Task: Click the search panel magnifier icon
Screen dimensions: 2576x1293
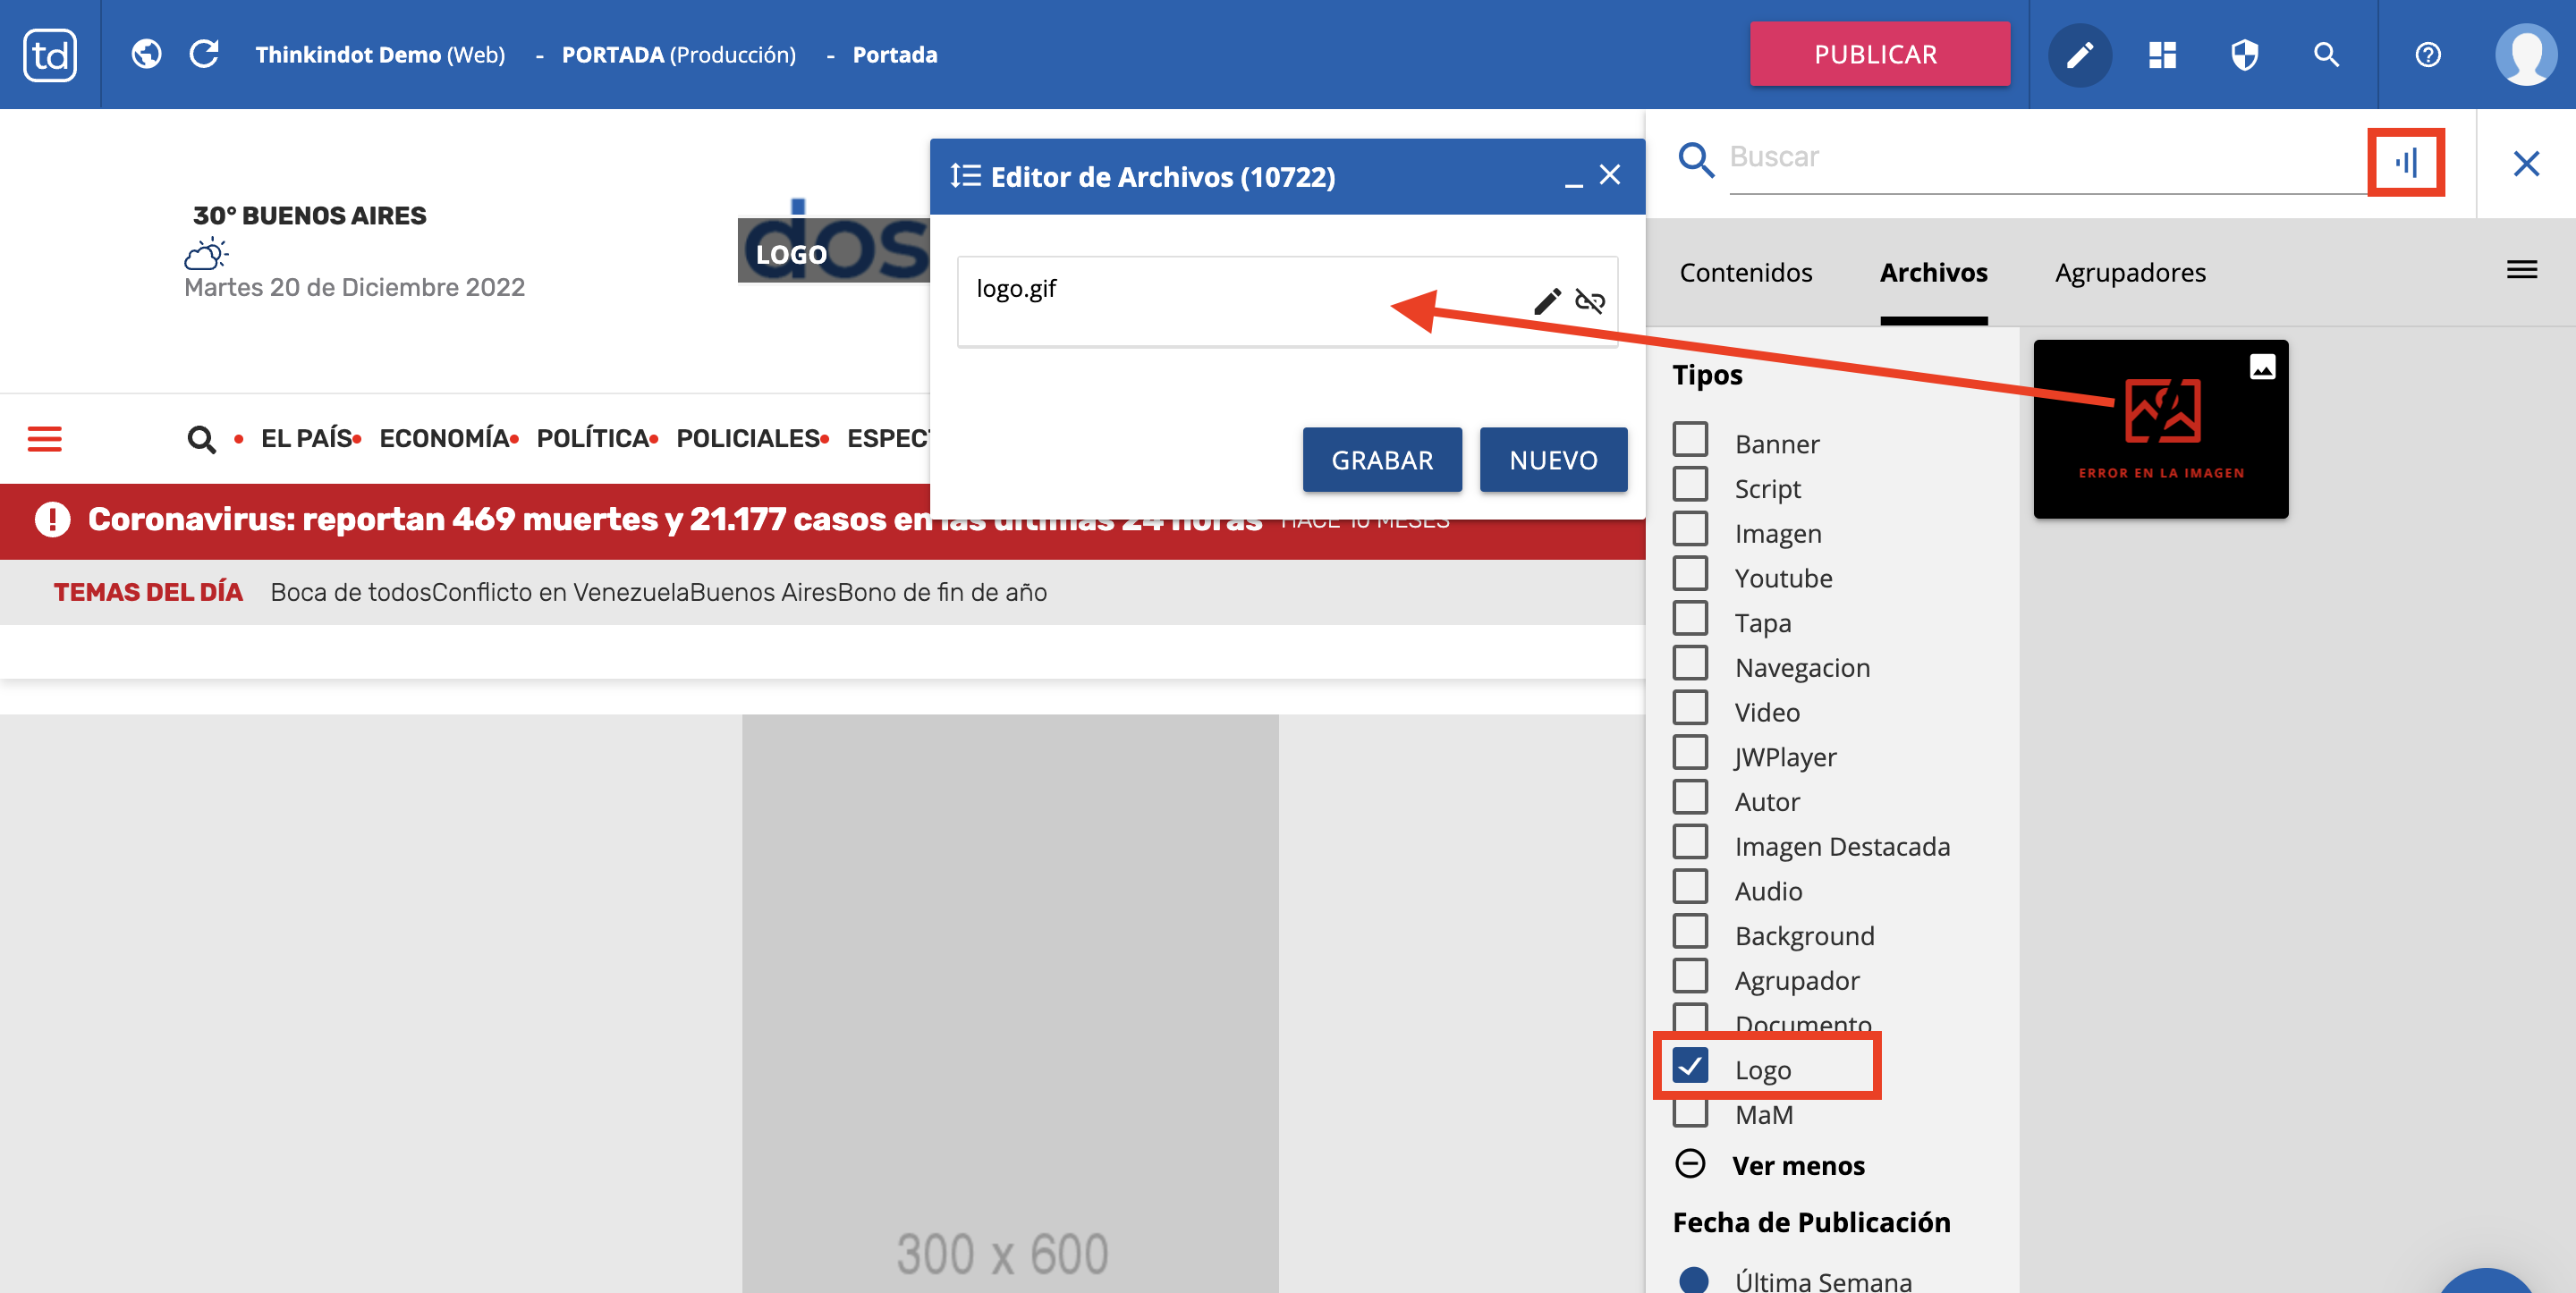Action: tap(1696, 159)
